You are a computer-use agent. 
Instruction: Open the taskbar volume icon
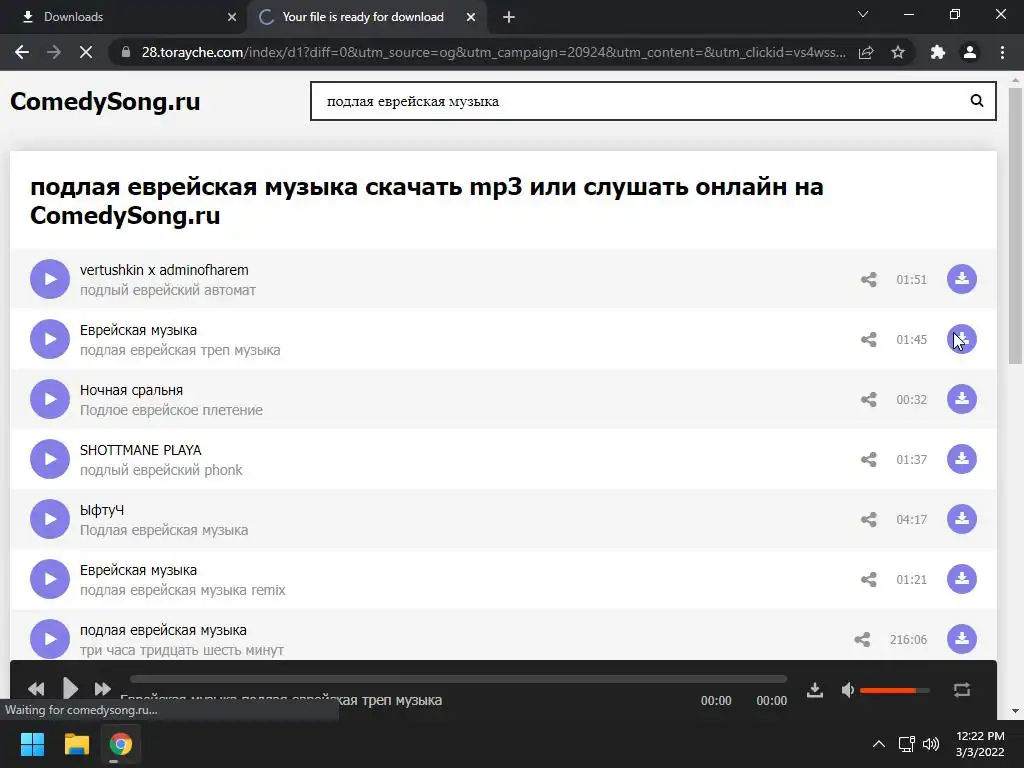coord(931,744)
